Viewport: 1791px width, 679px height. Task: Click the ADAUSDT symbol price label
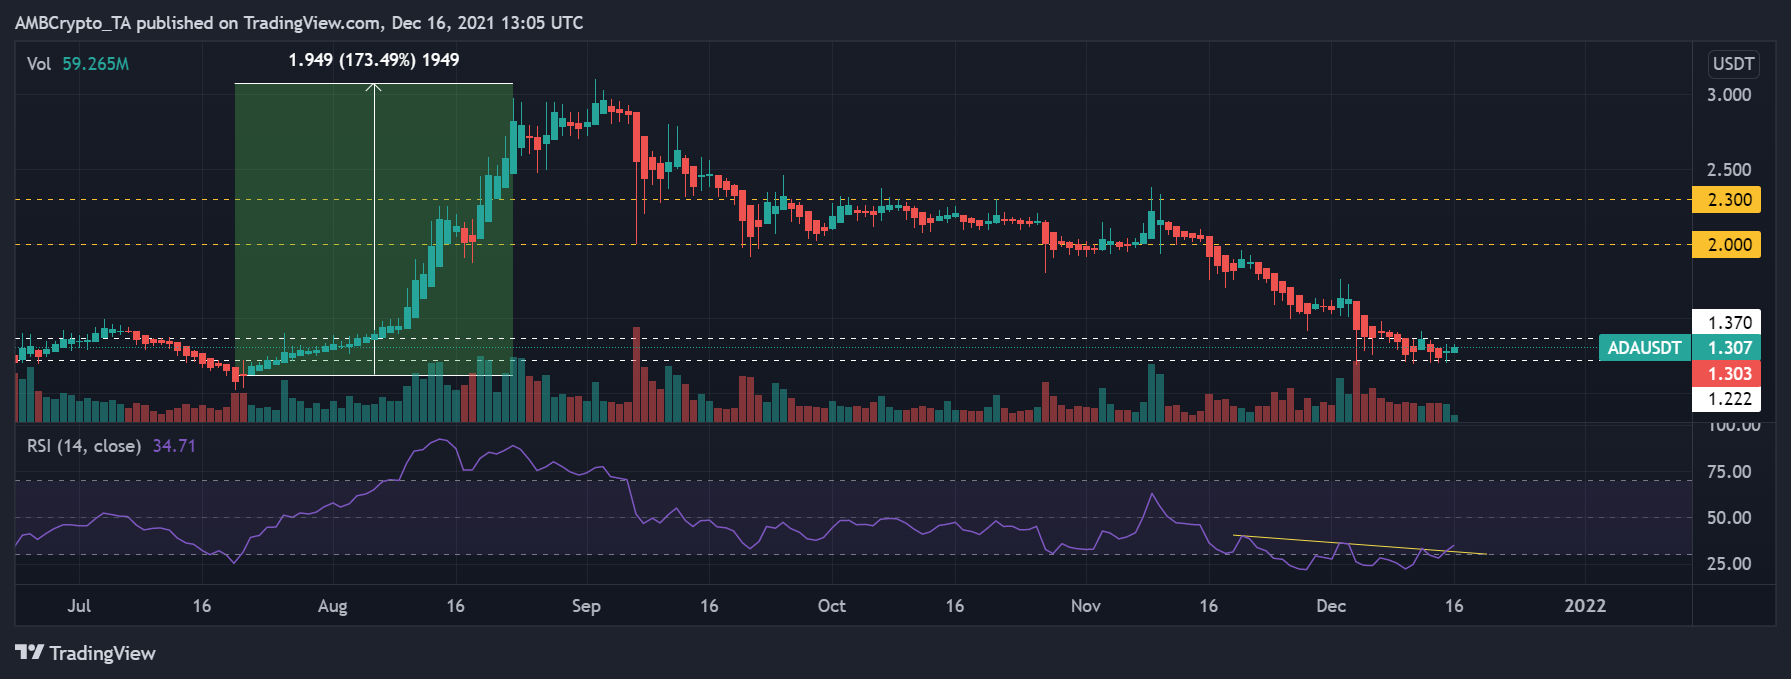click(1645, 348)
